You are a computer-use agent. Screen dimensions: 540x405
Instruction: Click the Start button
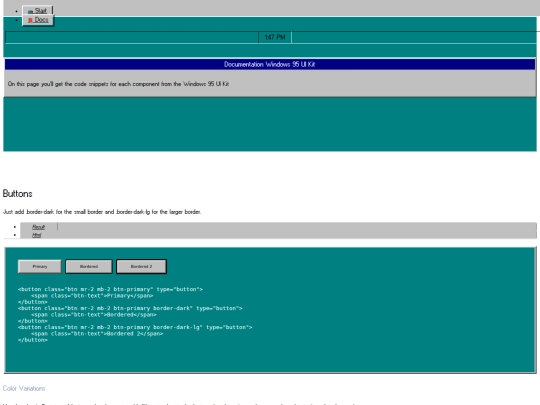(37, 11)
